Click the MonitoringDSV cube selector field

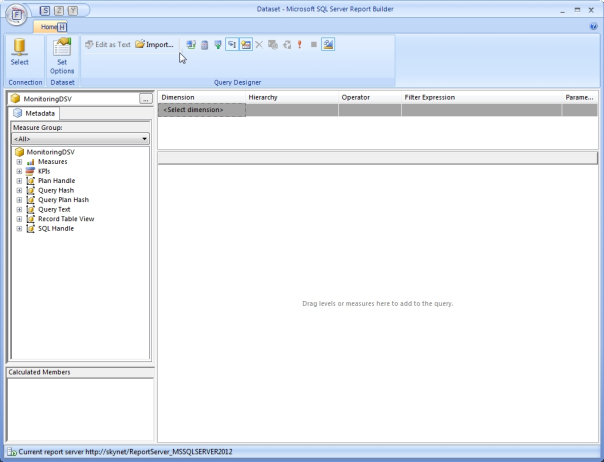tap(73, 99)
